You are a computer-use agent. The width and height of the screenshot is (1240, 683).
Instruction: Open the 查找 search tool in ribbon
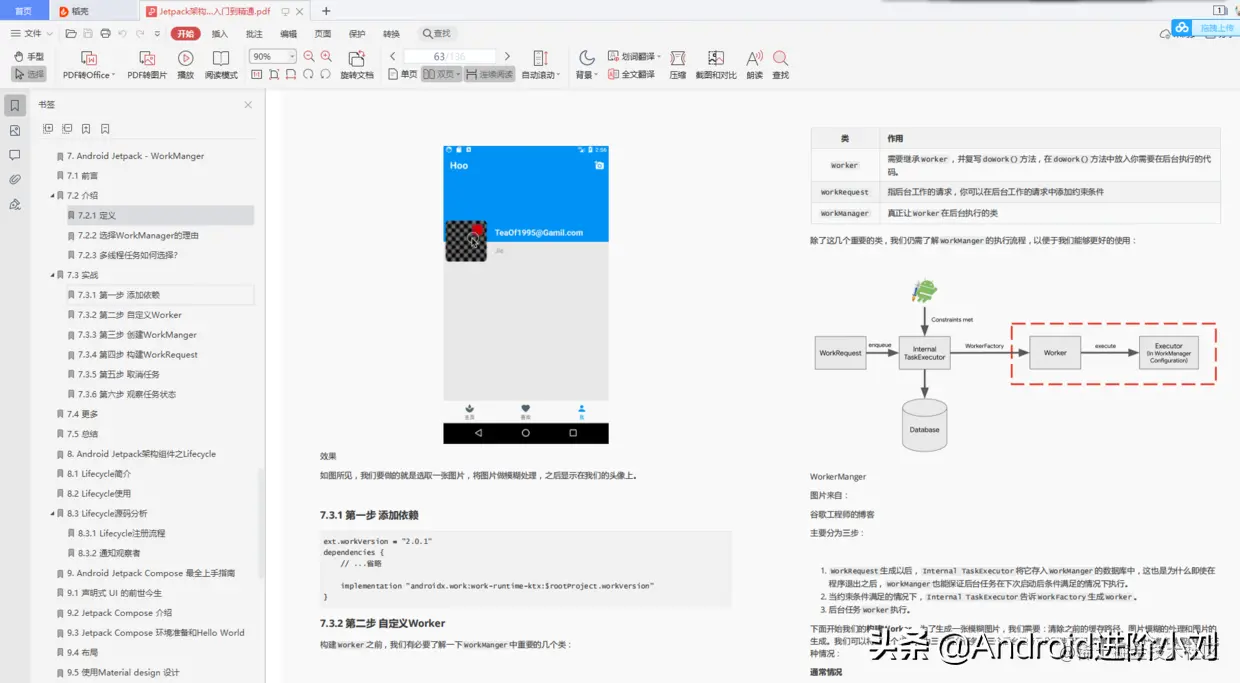pos(781,65)
